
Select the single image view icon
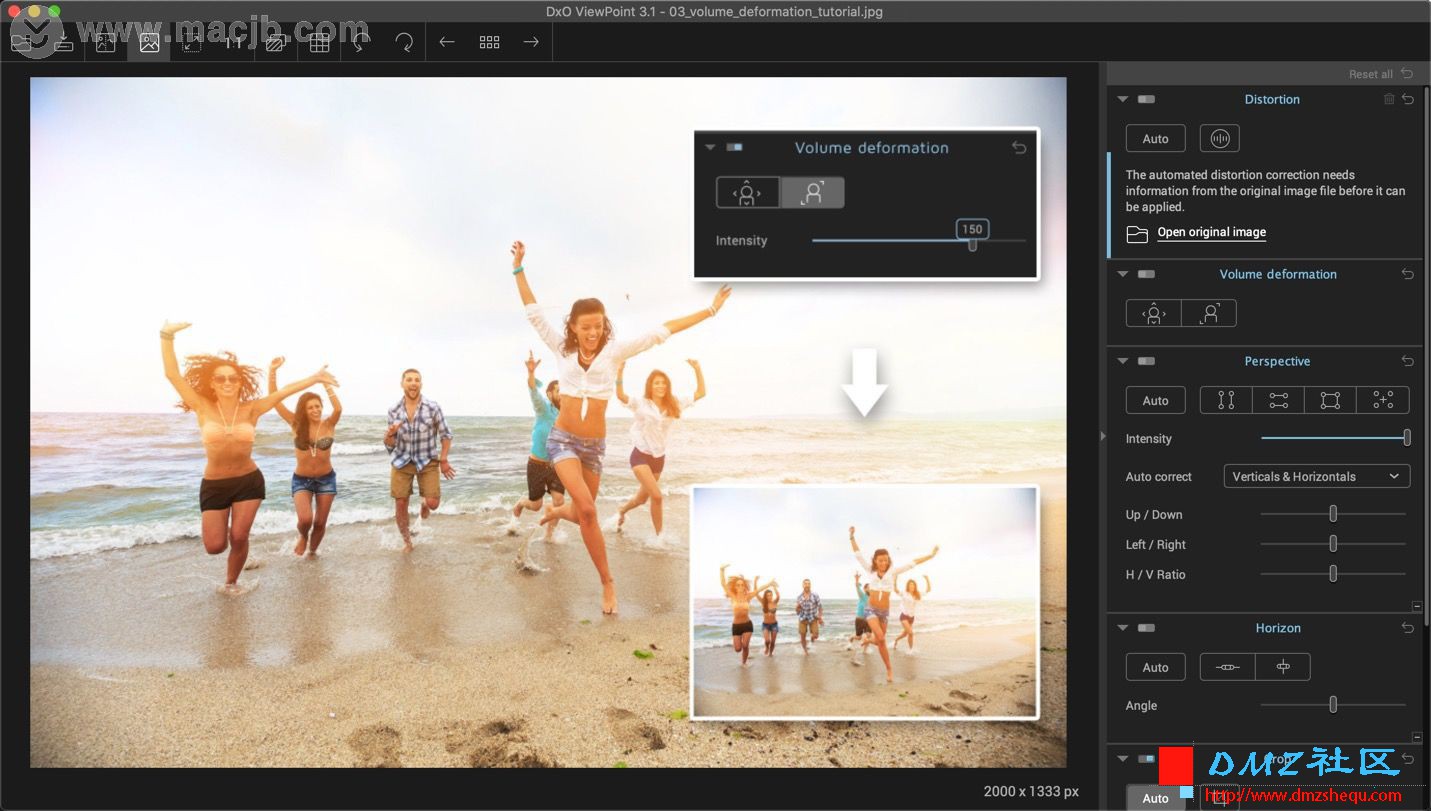point(149,42)
